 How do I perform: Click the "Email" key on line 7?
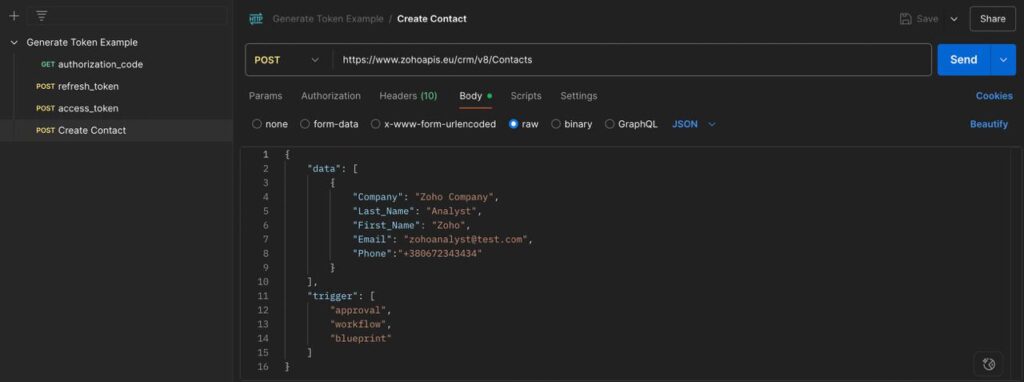372,240
